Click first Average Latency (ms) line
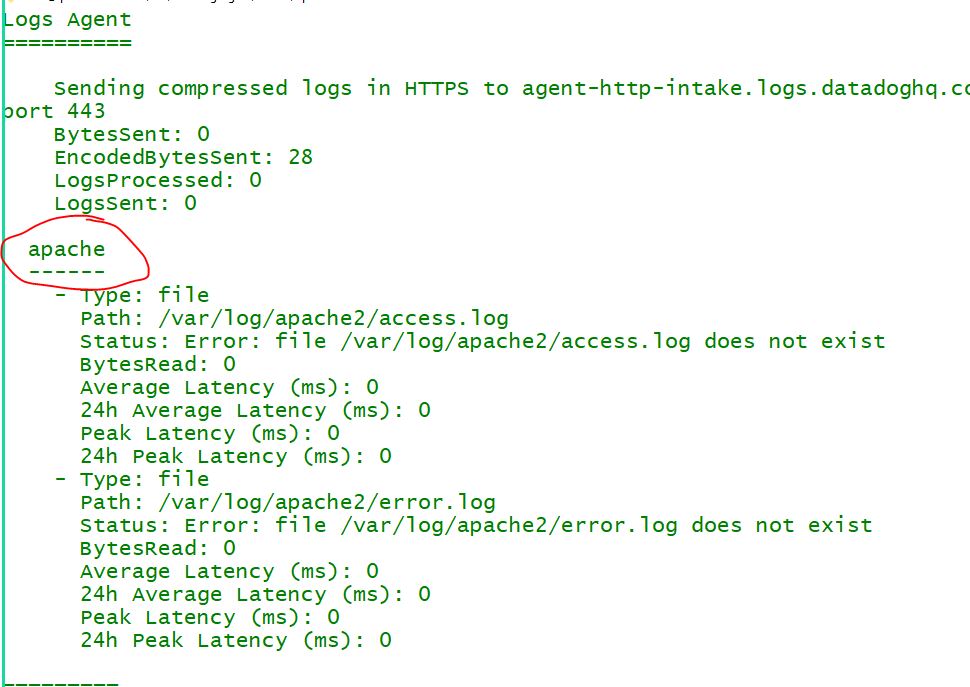The image size is (970, 687). point(230,387)
